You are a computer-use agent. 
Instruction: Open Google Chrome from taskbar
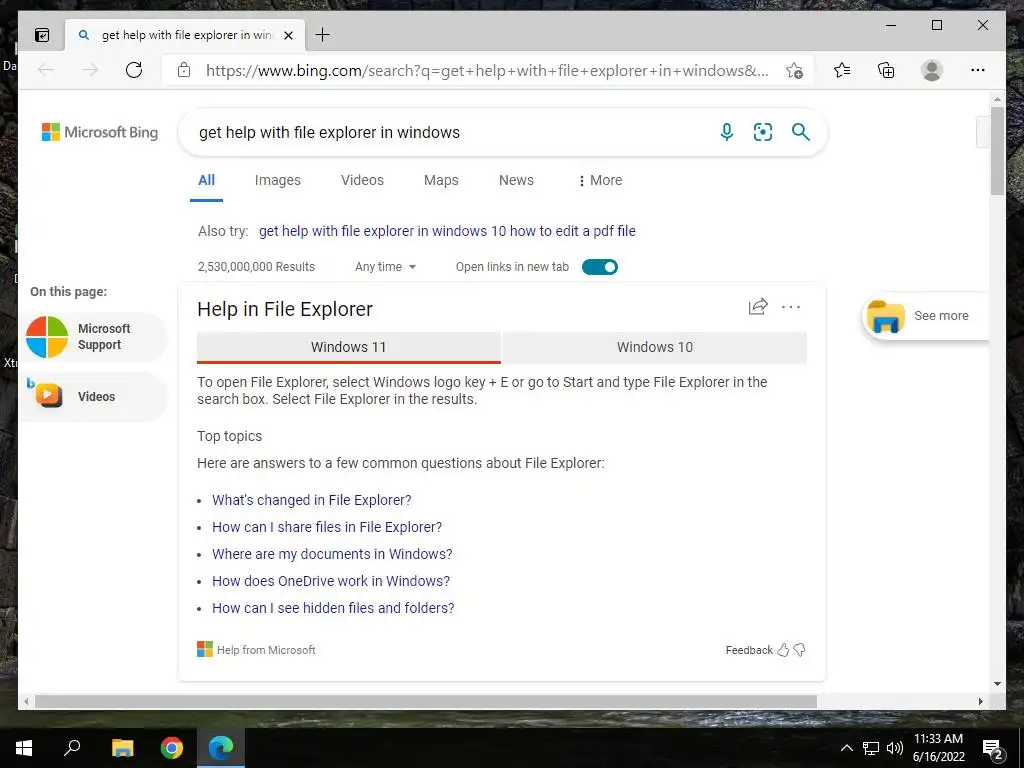point(172,748)
